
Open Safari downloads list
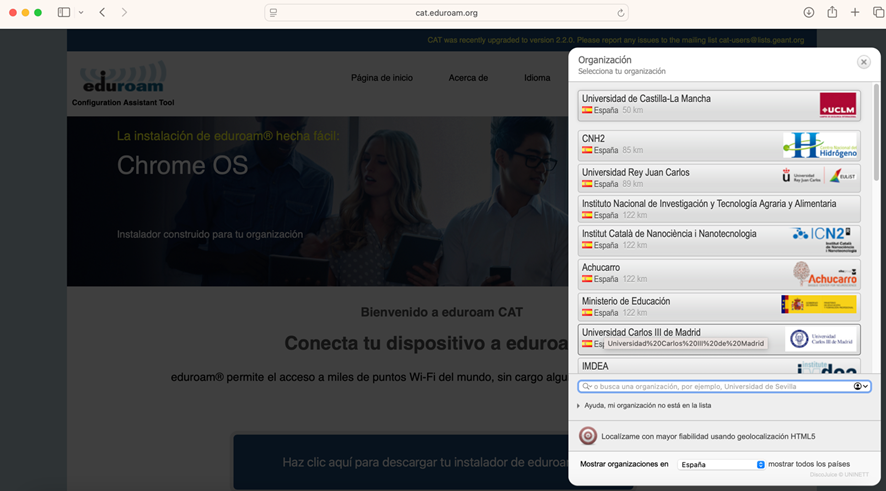(808, 12)
